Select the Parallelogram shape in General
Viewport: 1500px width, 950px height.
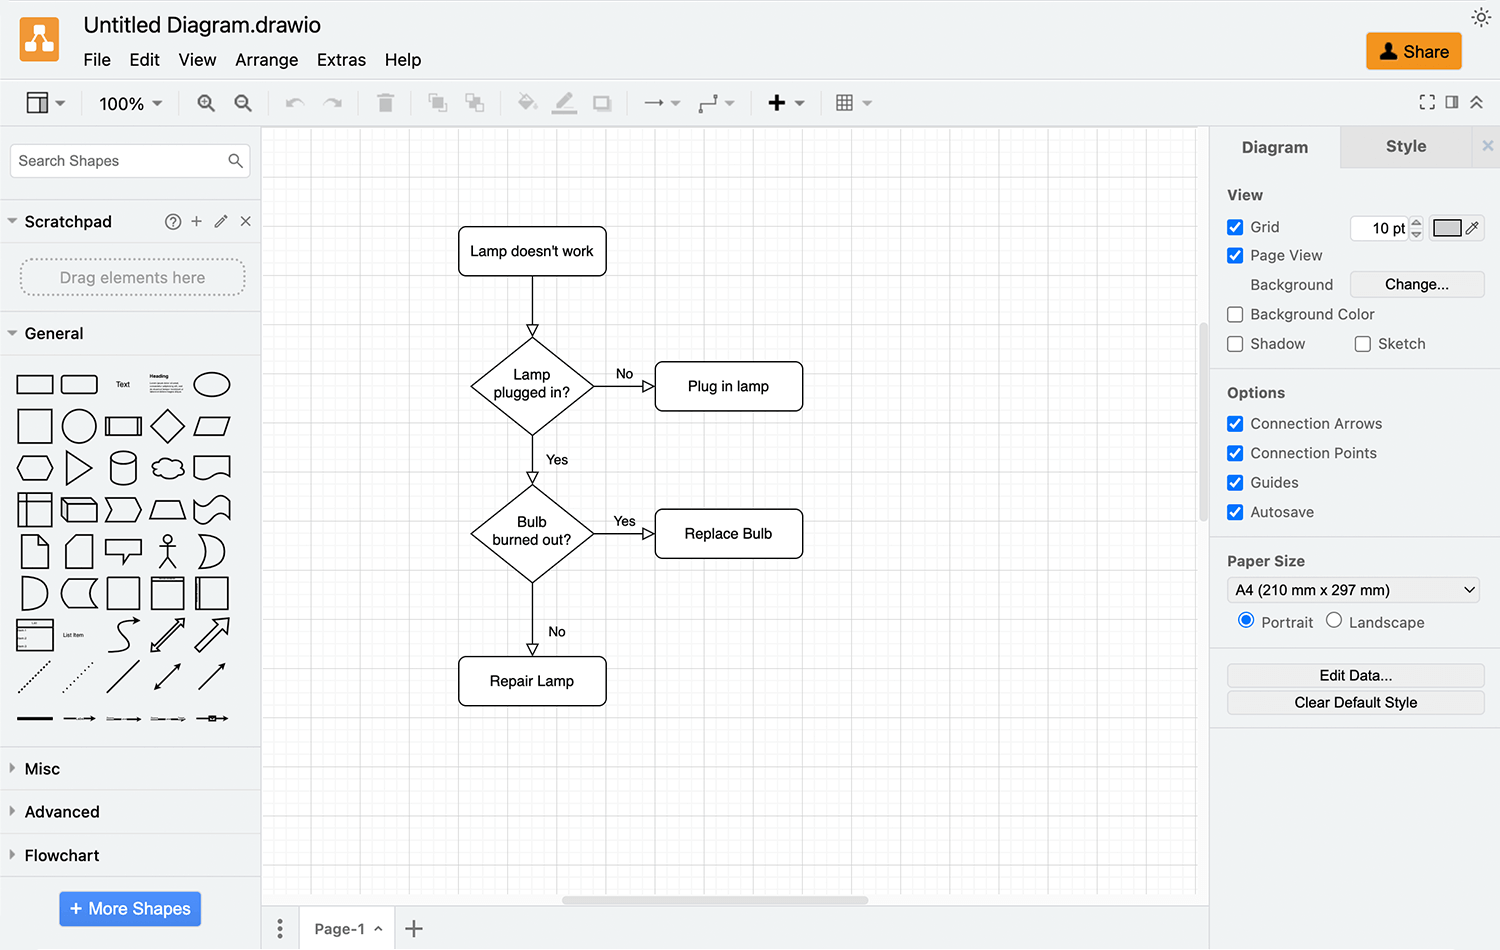coord(212,426)
